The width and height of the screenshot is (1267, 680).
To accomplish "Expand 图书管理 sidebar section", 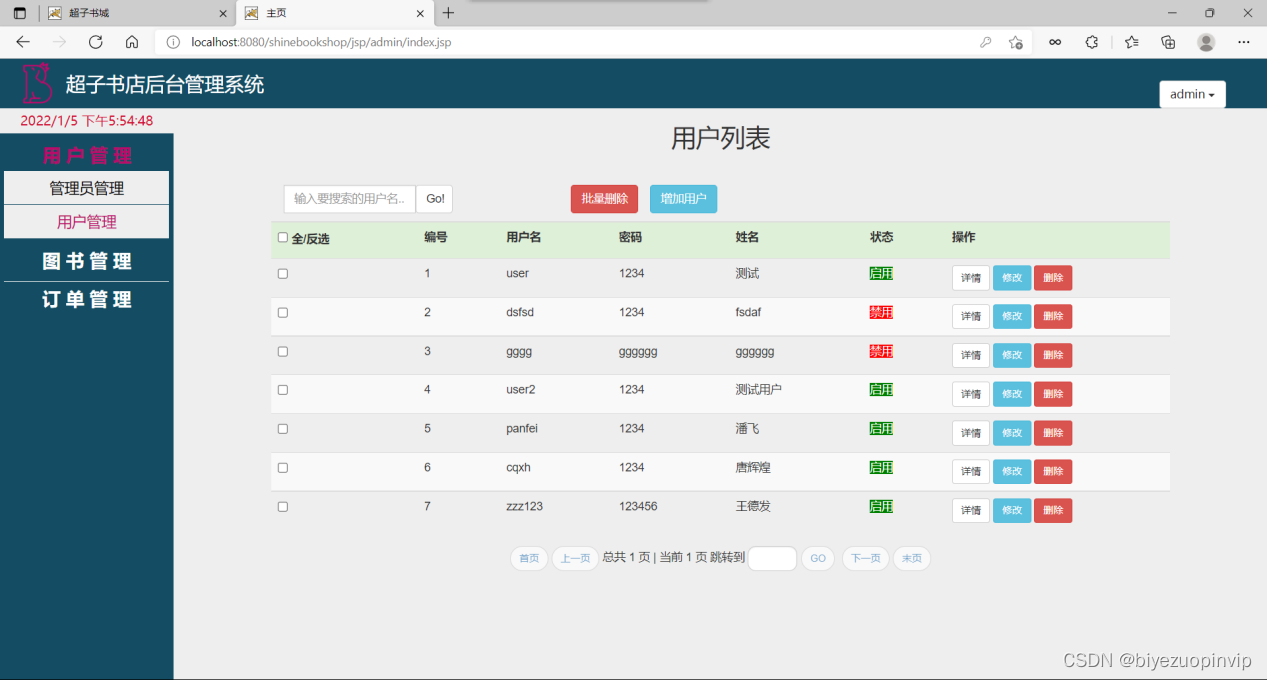I will pyautogui.click(x=87, y=261).
